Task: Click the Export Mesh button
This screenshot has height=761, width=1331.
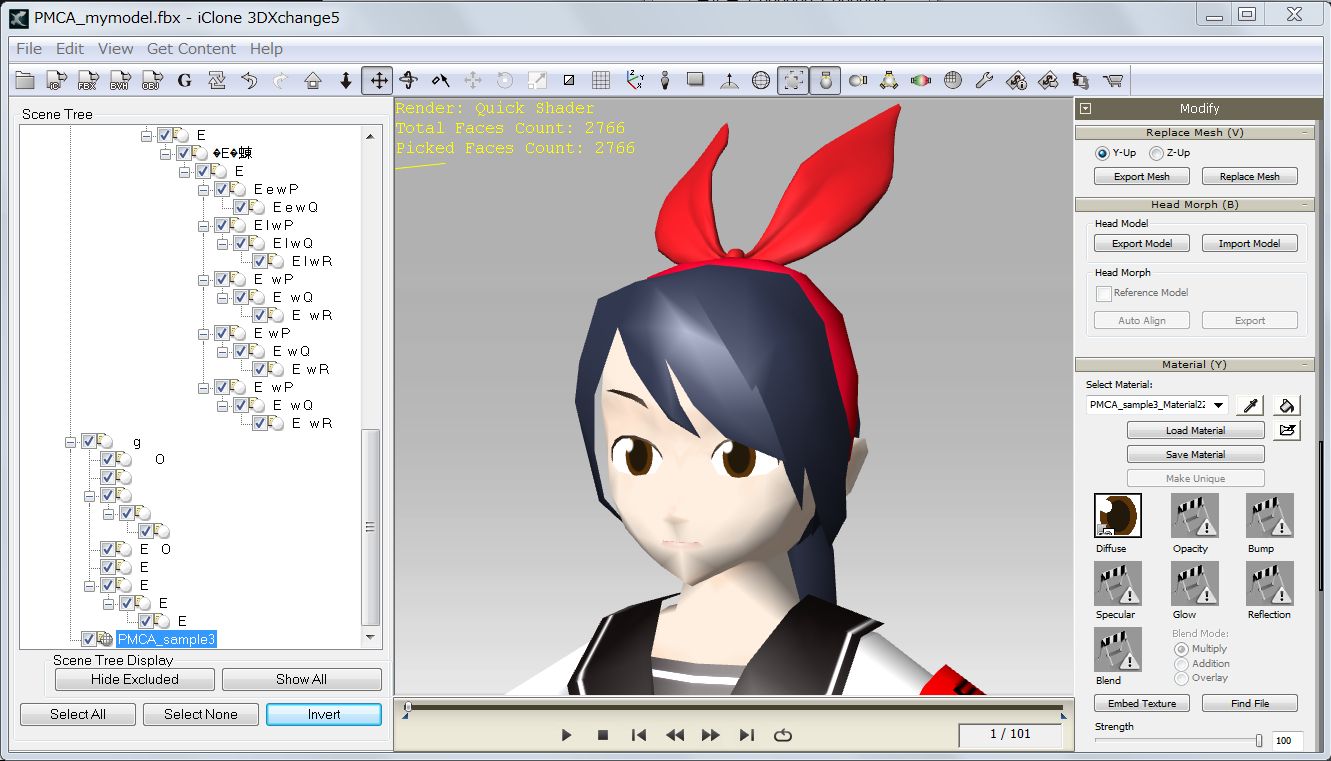Action: click(1141, 176)
